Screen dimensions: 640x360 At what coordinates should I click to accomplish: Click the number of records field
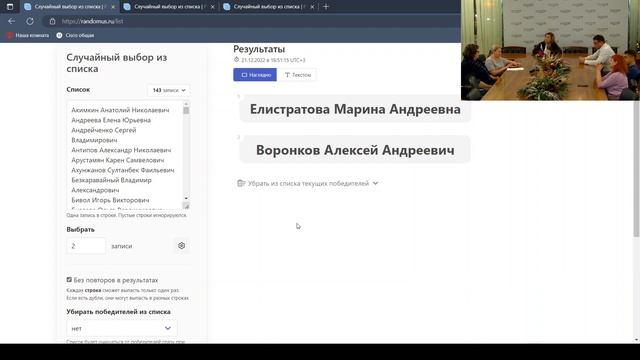[x=86, y=246]
